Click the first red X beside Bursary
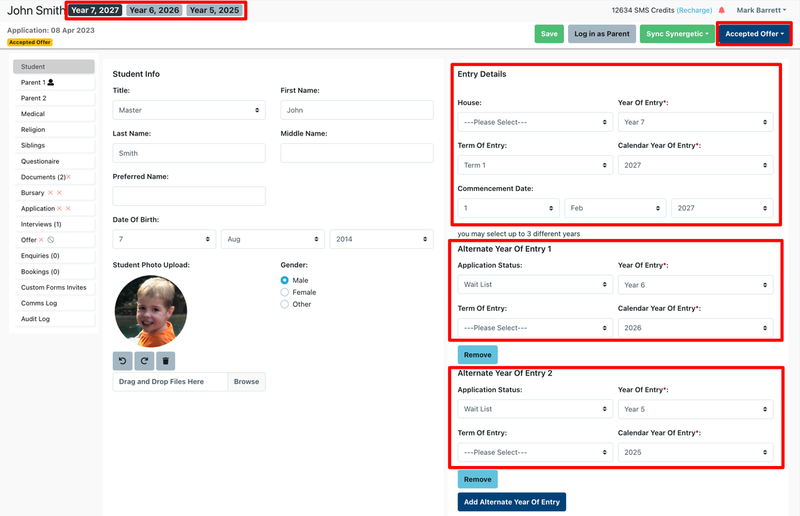 51,193
